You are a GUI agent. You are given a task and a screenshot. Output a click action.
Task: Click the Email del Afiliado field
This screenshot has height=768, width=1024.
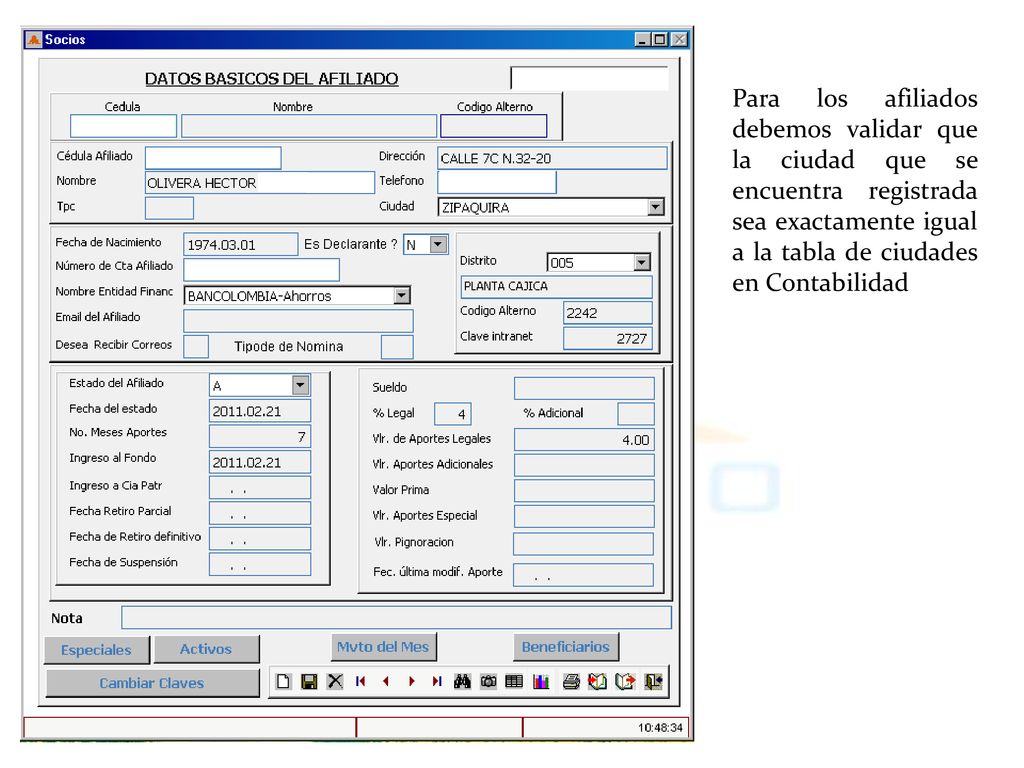coord(298,321)
